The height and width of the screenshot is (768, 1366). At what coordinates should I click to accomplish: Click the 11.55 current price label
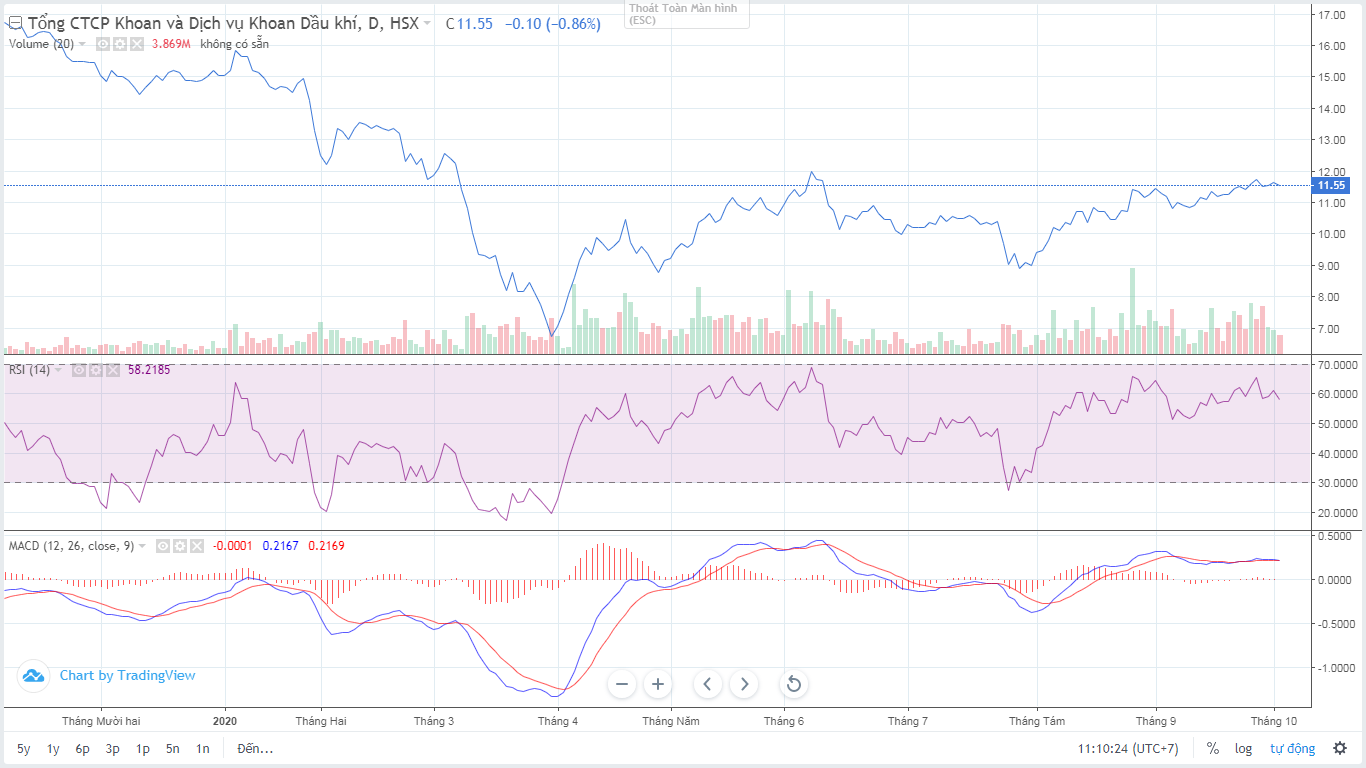click(1331, 185)
